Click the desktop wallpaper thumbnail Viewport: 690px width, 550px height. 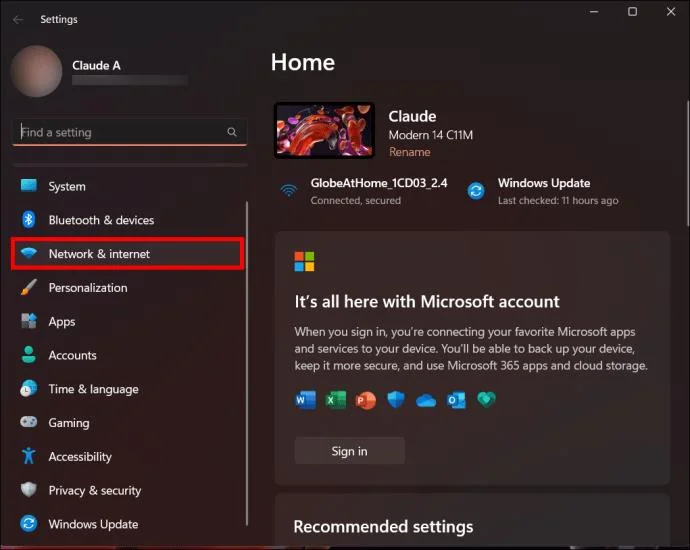pyautogui.click(x=324, y=130)
